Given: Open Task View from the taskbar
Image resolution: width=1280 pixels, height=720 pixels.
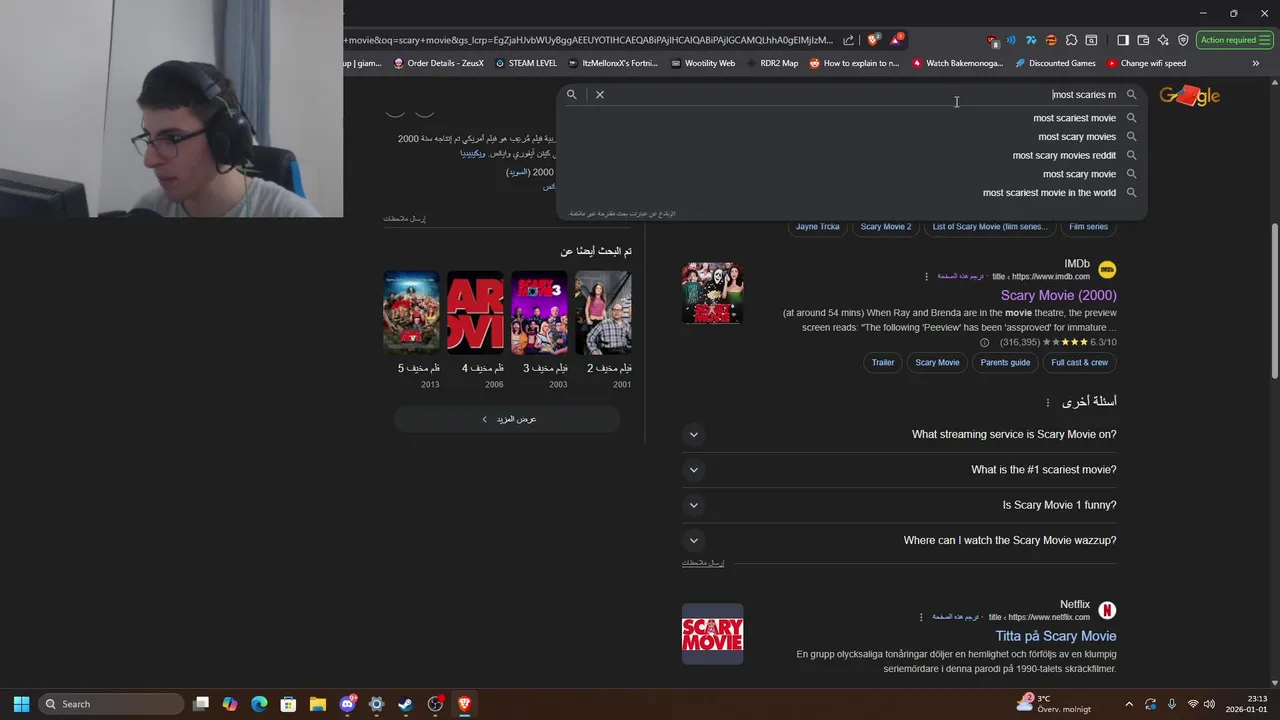Looking at the screenshot, I should pyautogui.click(x=201, y=704).
